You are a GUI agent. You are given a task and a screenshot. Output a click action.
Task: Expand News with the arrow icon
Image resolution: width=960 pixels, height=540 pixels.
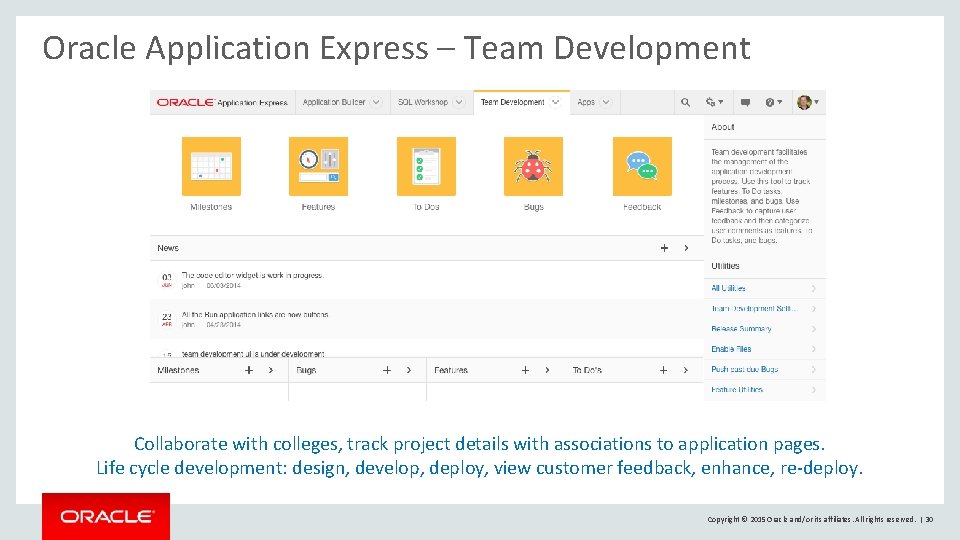pos(686,248)
